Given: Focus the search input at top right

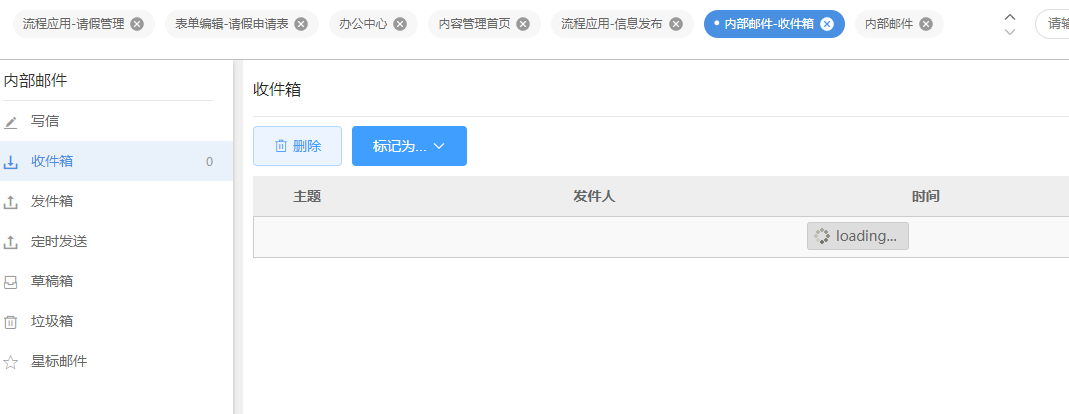Looking at the screenshot, I should pyautogui.click(x=1052, y=24).
